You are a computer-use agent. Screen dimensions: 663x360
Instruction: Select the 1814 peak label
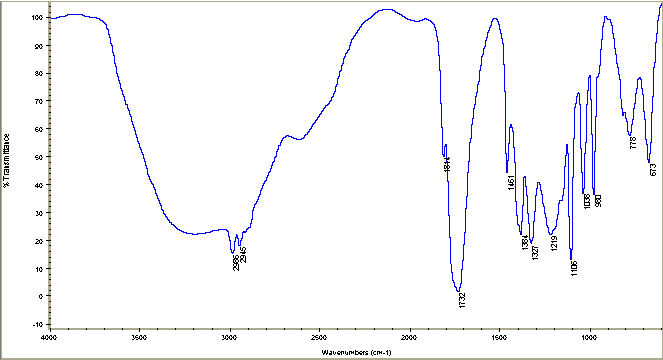pyautogui.click(x=447, y=164)
